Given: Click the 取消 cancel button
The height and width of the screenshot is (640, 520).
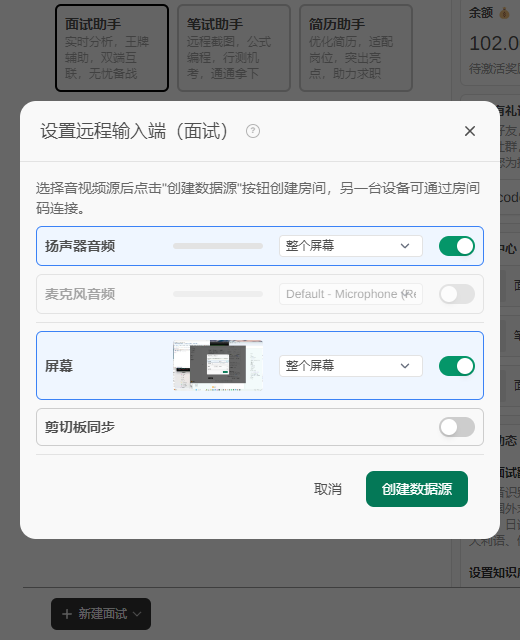Looking at the screenshot, I should point(327,489).
